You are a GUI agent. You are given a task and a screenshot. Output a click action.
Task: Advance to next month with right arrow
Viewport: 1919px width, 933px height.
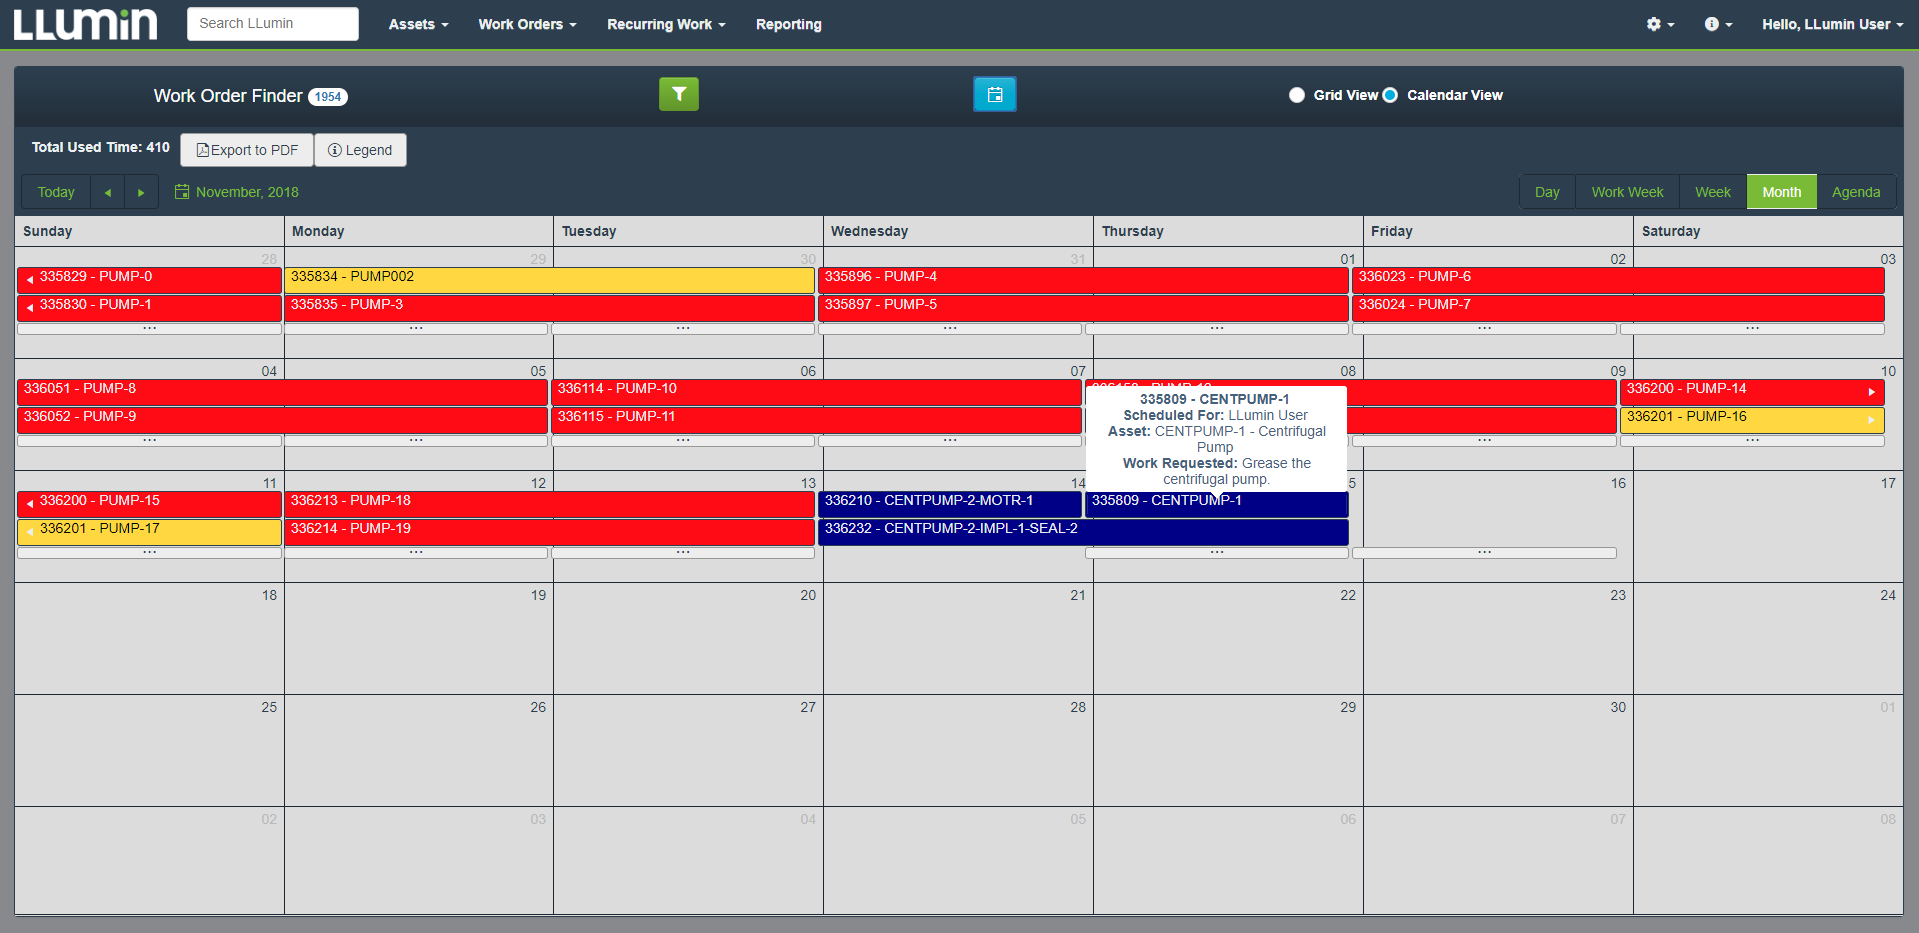(x=141, y=191)
